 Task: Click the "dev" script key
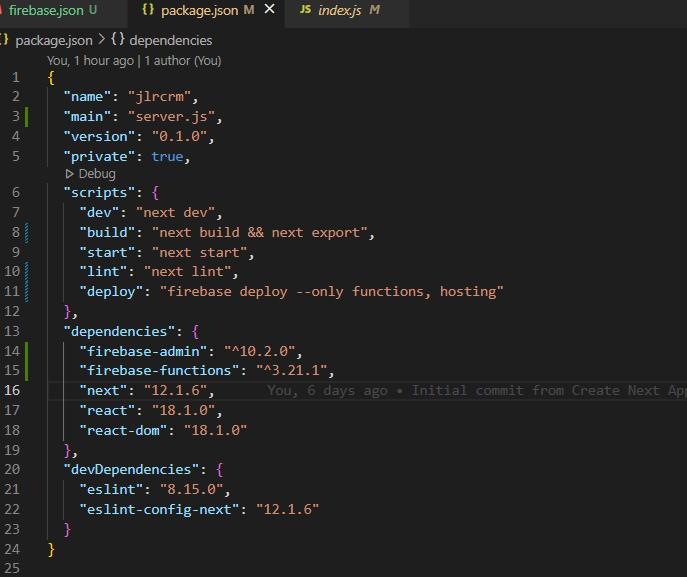pos(99,213)
